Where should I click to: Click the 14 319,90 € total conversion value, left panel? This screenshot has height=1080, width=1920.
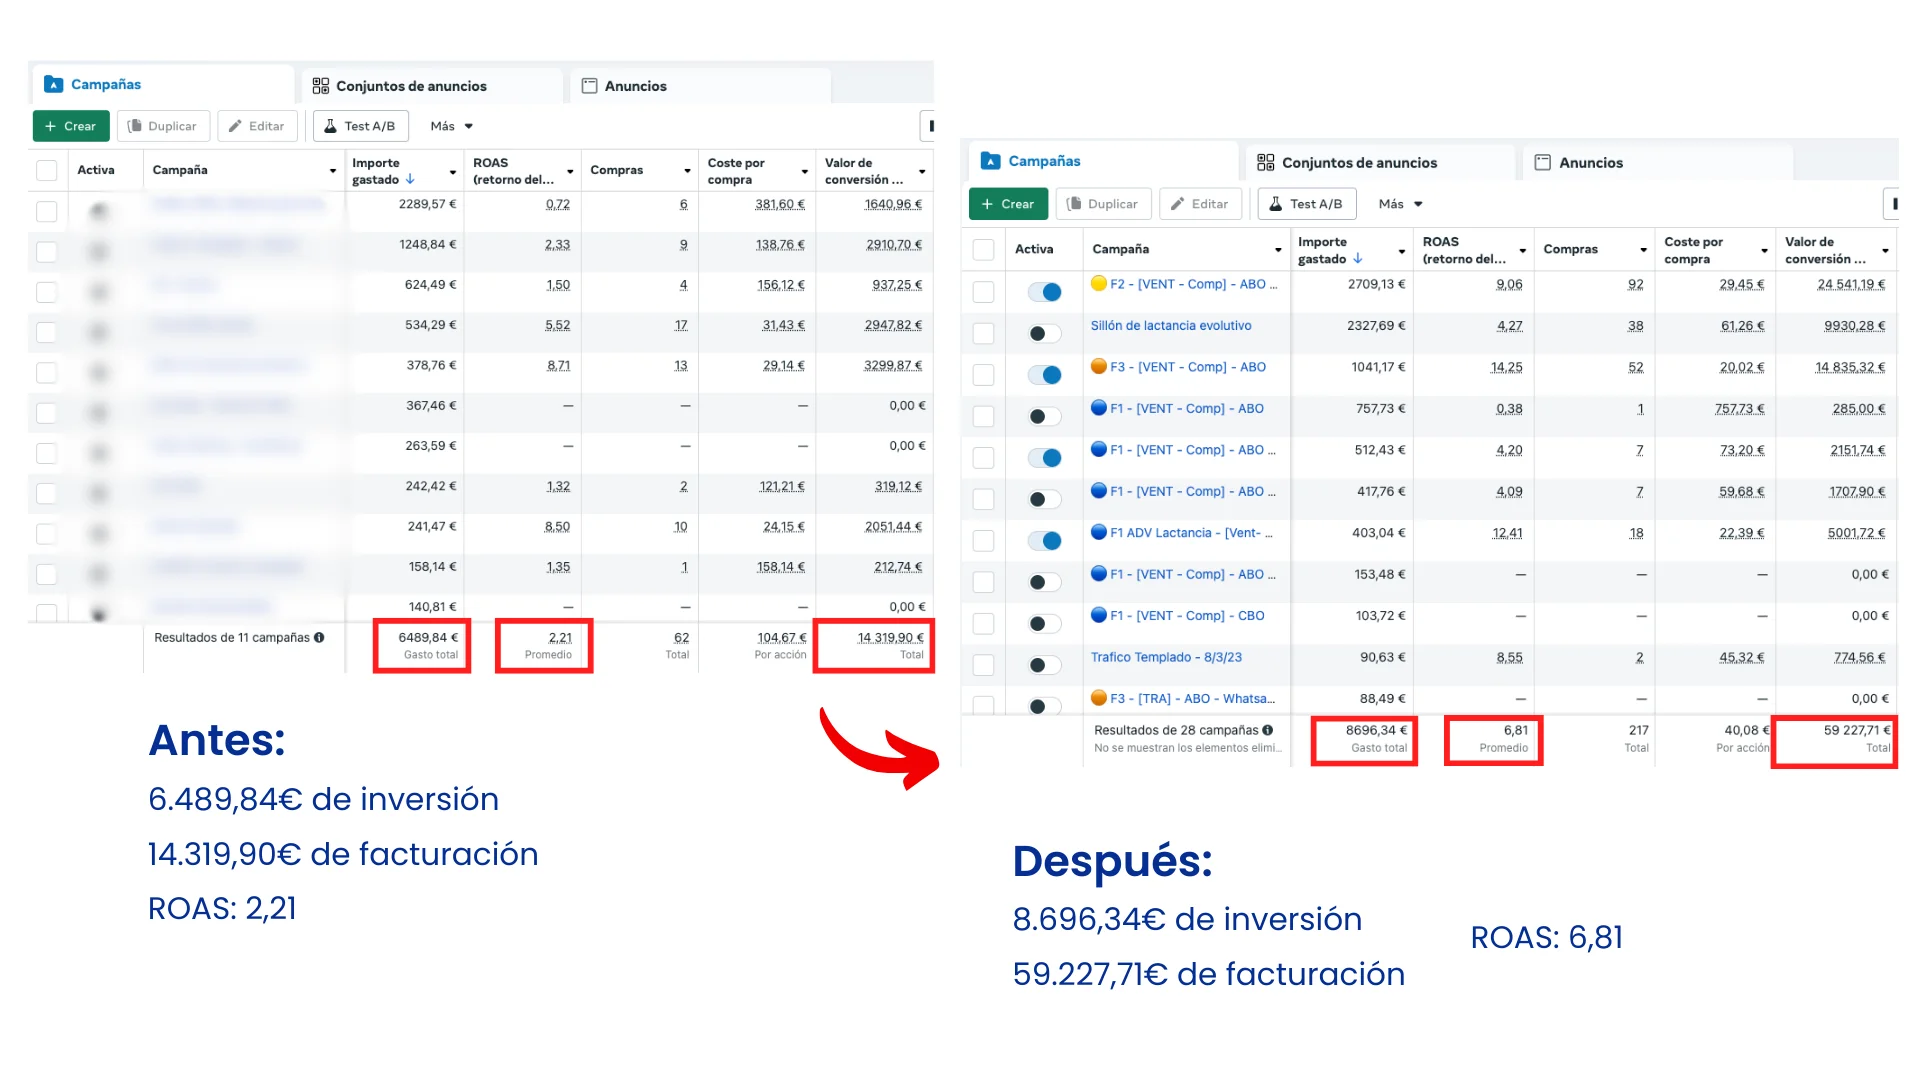click(x=891, y=638)
